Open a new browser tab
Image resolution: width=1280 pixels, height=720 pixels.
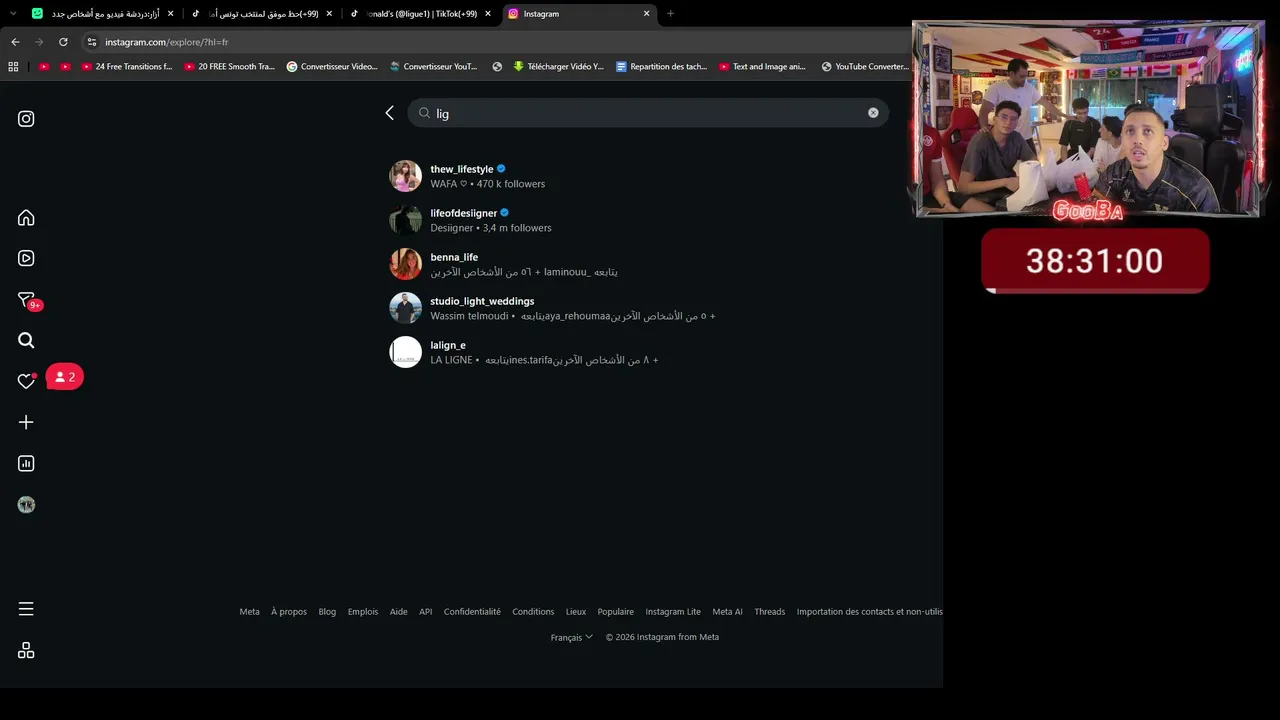point(670,14)
